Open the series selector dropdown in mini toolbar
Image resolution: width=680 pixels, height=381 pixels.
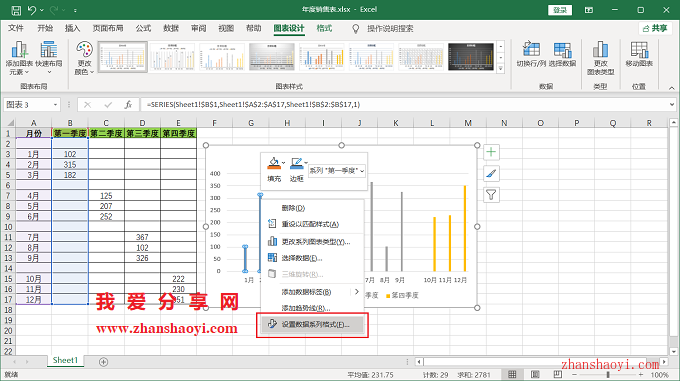pos(362,171)
